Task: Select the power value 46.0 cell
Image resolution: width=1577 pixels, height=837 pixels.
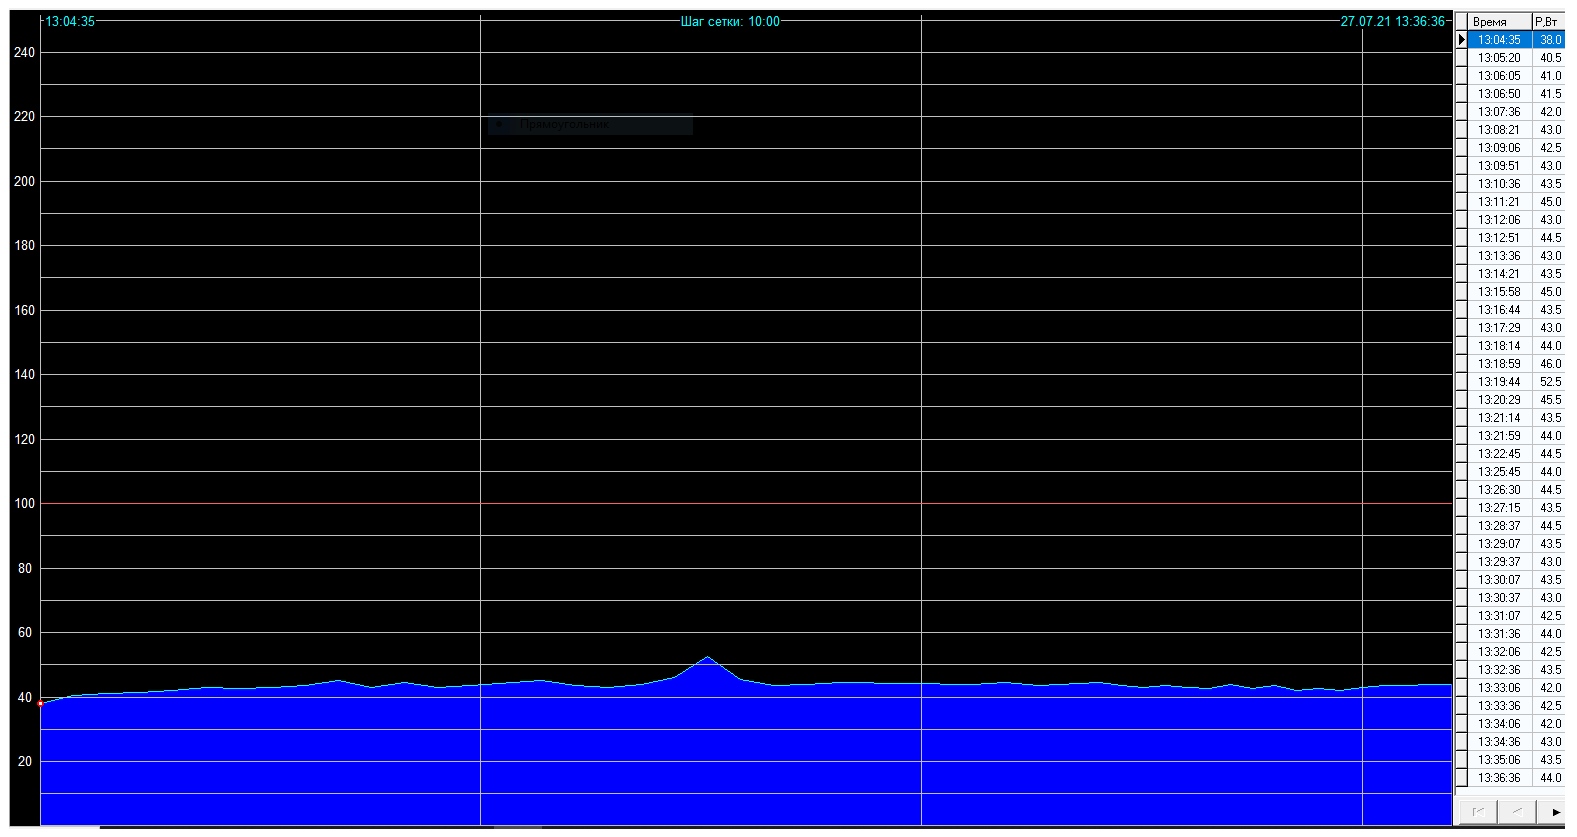Action: pos(1549,364)
